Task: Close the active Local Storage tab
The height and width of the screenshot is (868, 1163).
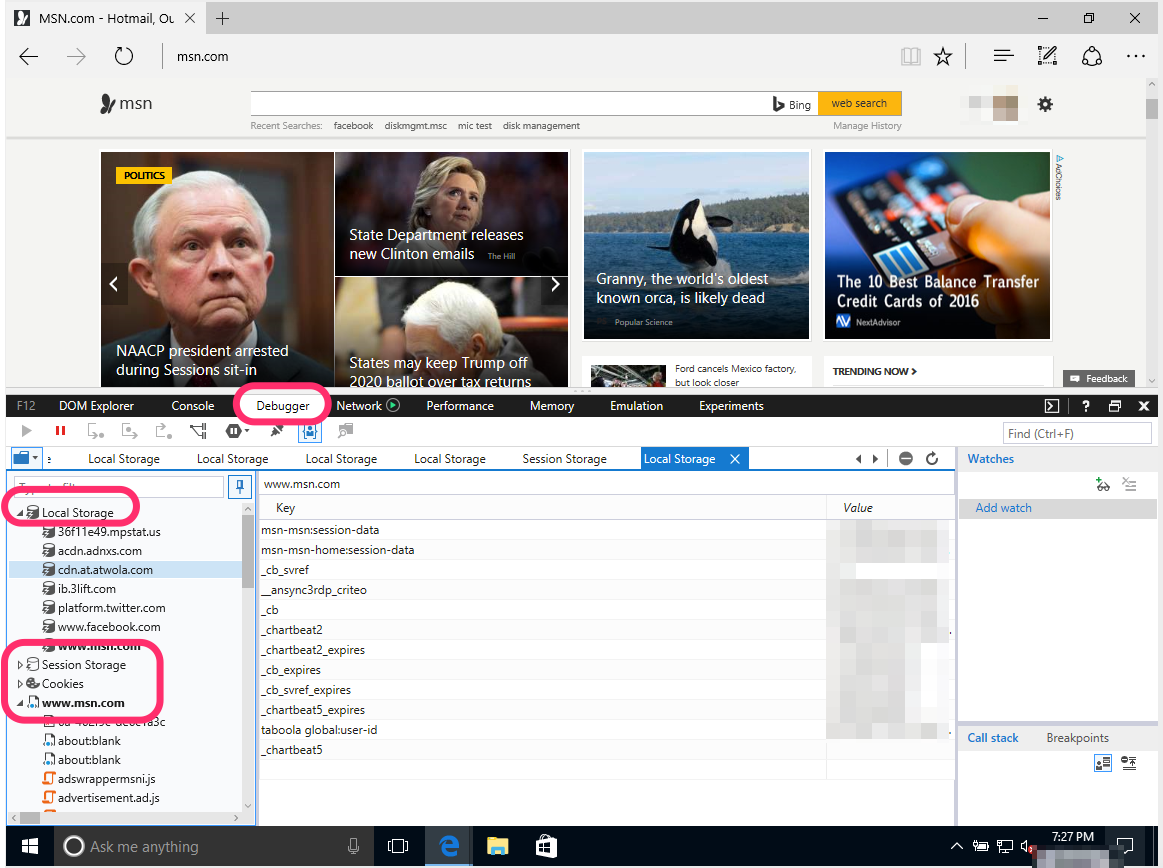Action: [x=735, y=459]
